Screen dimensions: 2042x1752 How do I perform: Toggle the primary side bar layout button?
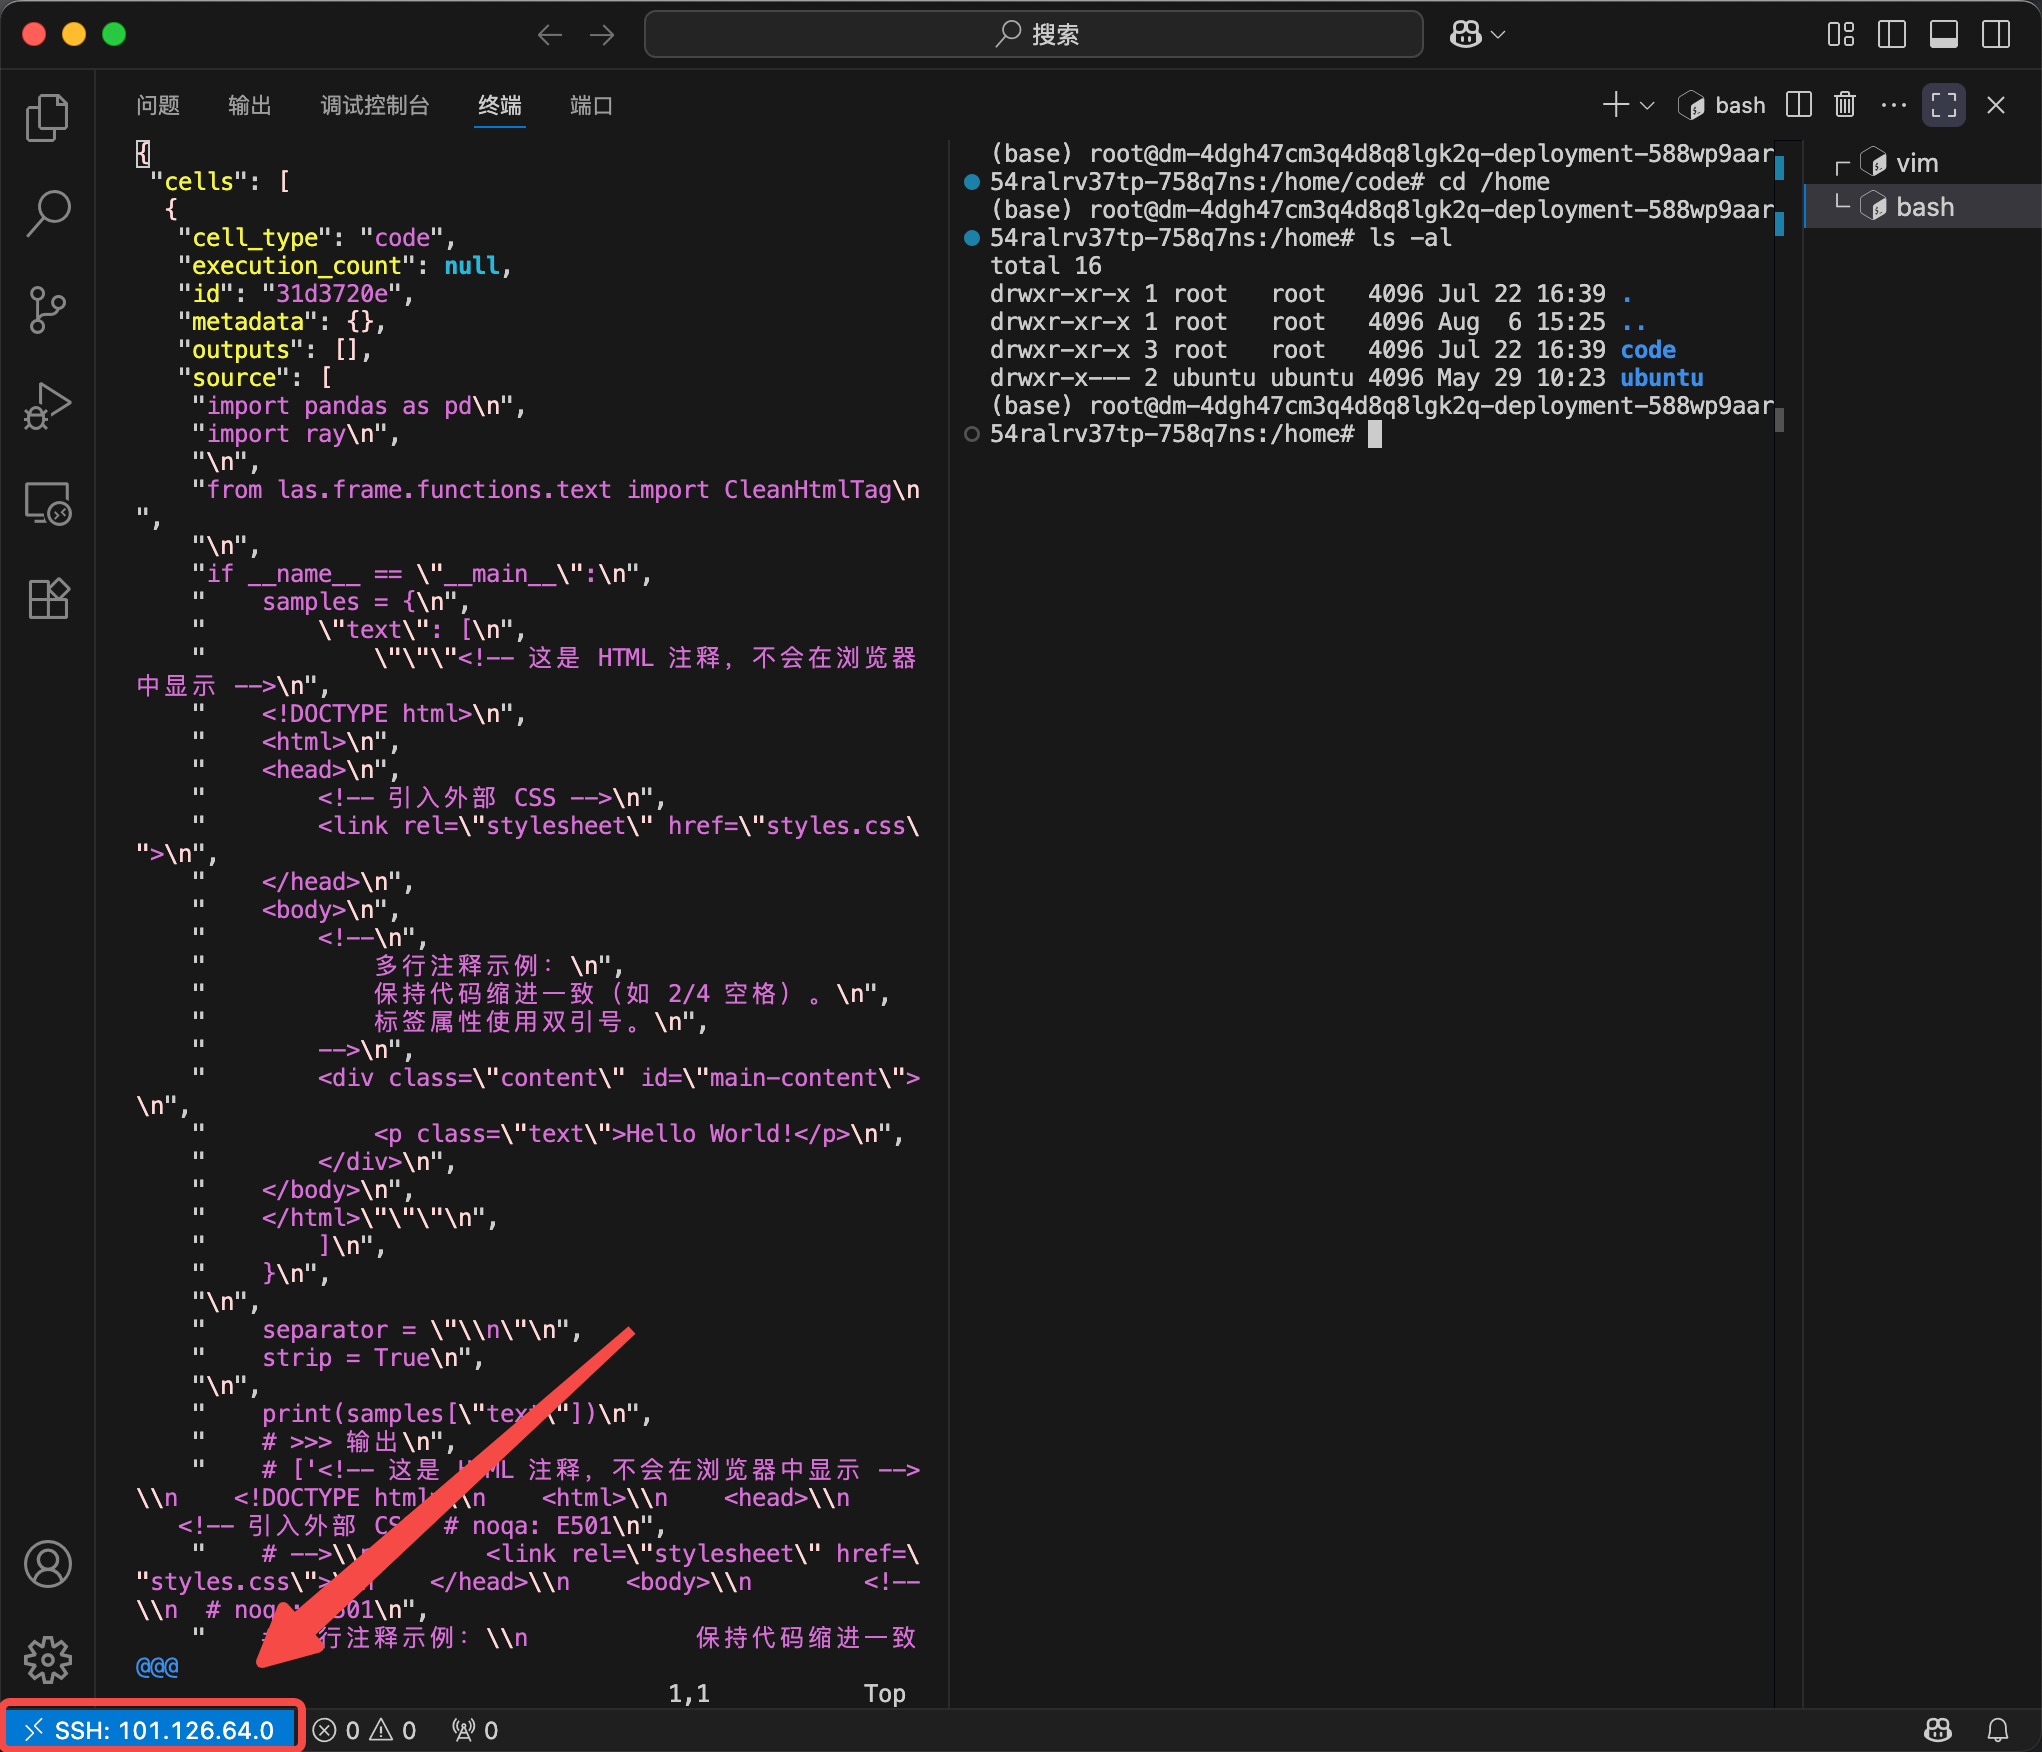point(1892,34)
